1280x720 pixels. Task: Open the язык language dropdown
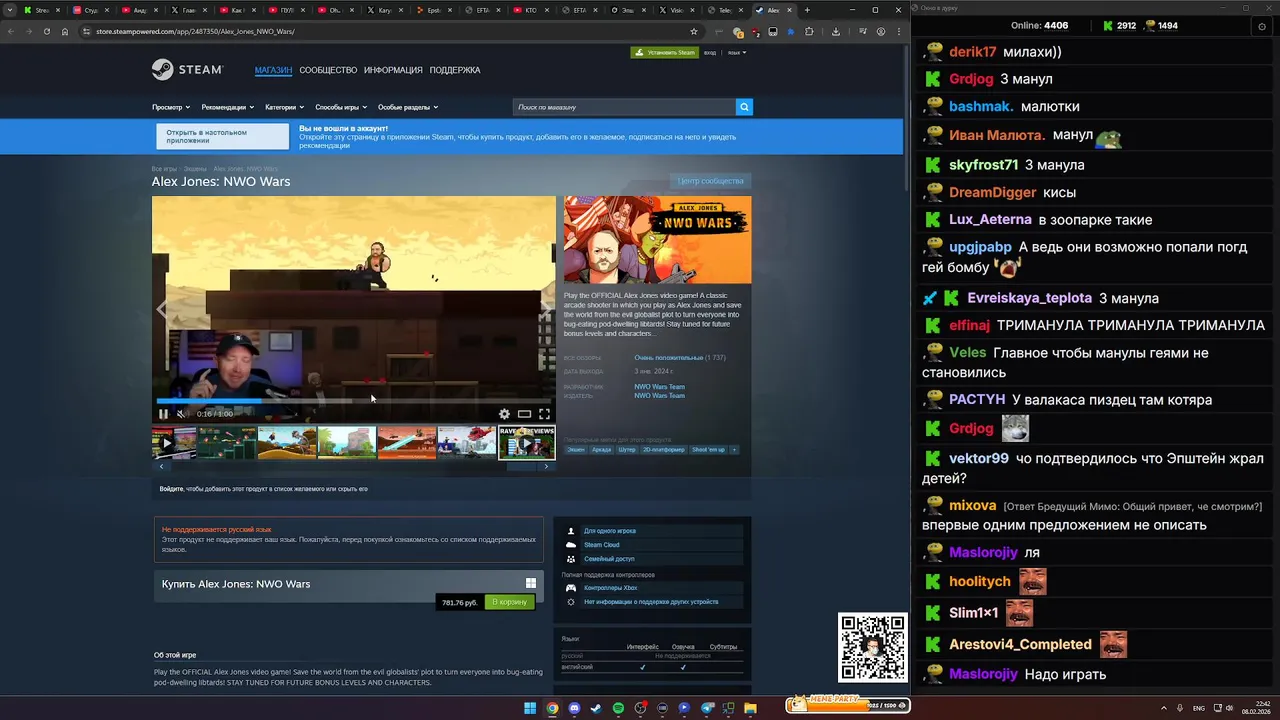pyautogui.click(x=737, y=52)
